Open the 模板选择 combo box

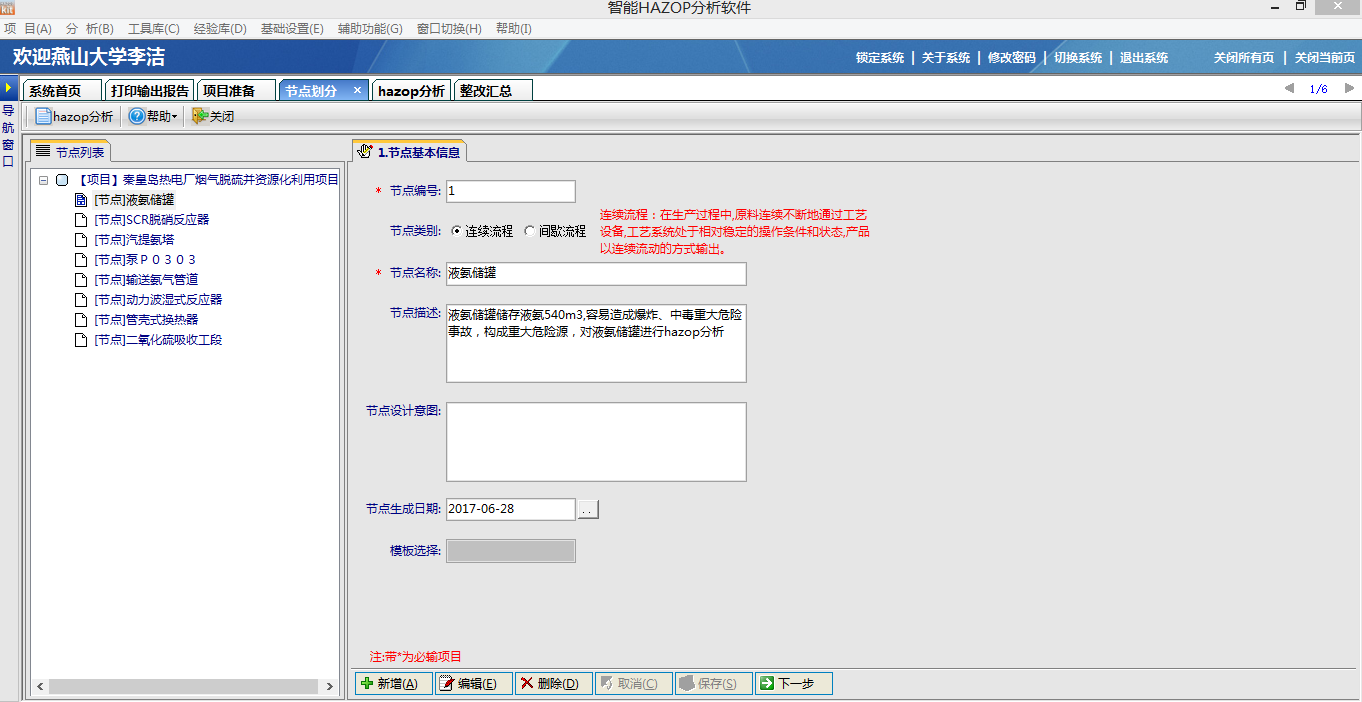(x=511, y=551)
